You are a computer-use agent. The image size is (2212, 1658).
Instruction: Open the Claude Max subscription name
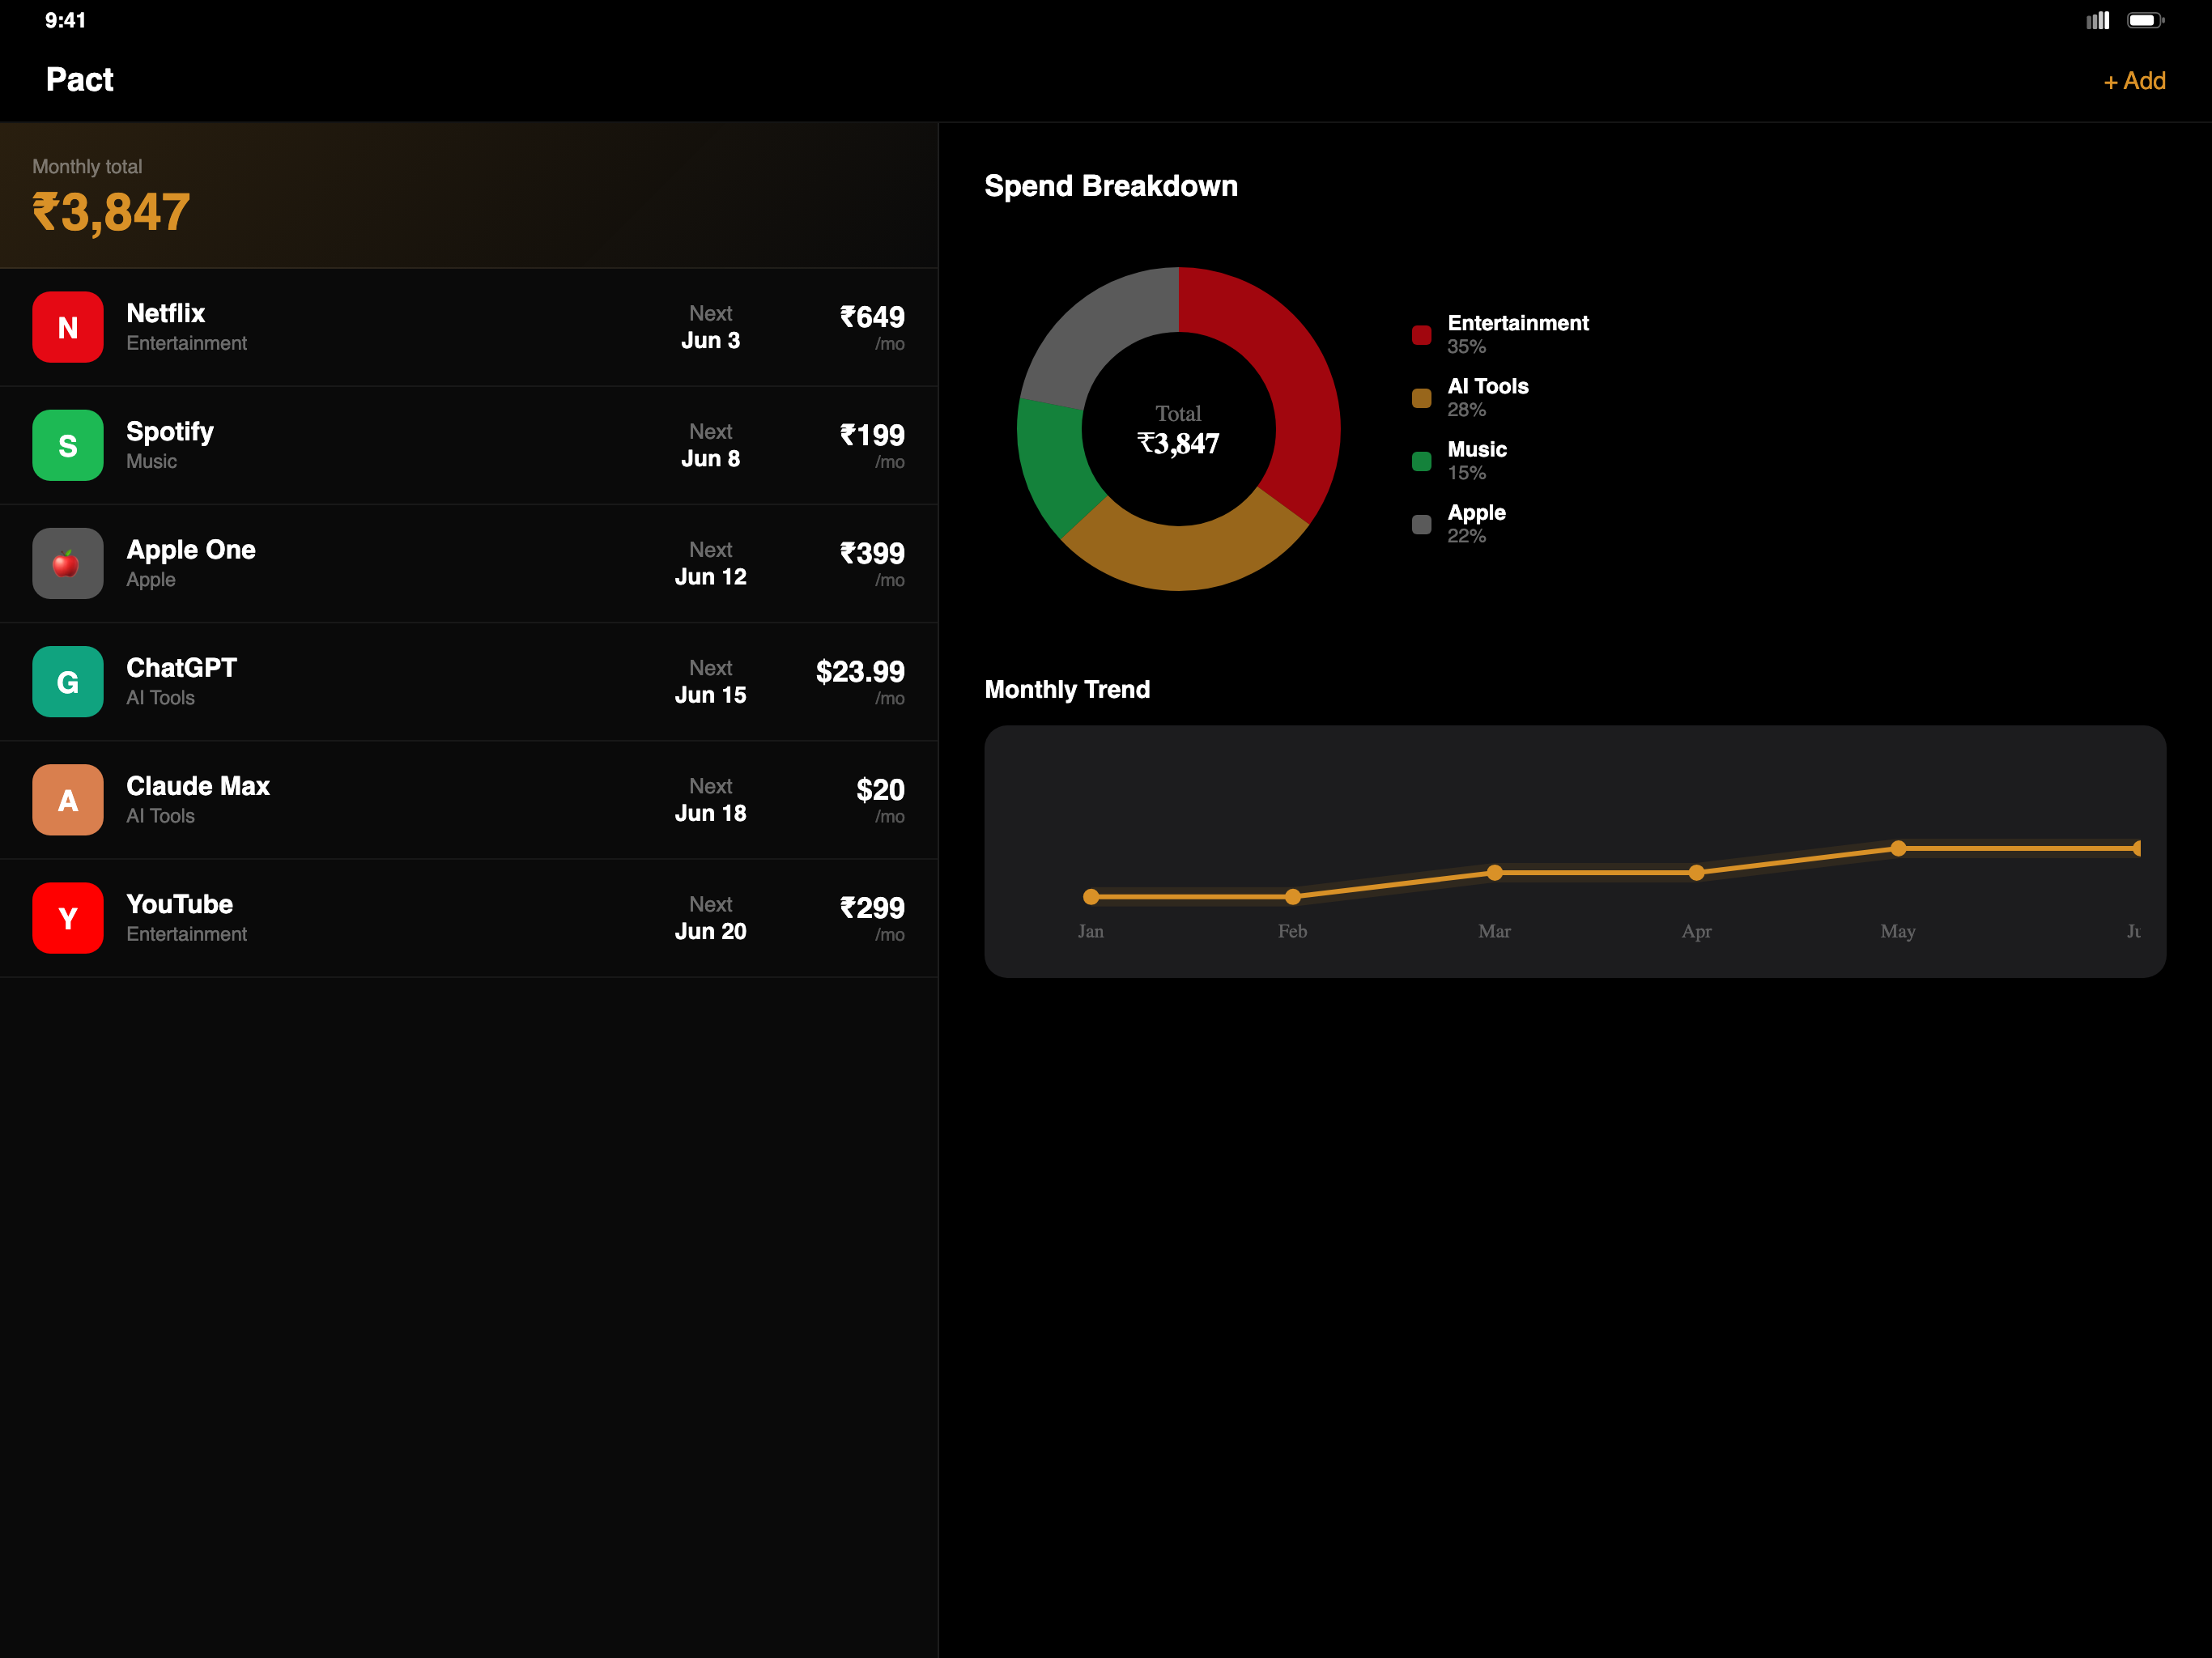(x=198, y=786)
